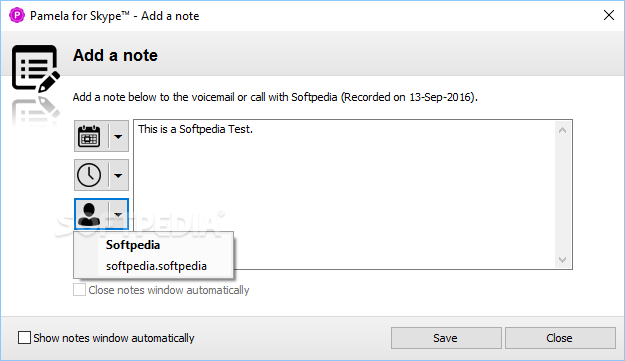Click the person insert-contact icon
The height and width of the screenshot is (361, 625).
click(x=89, y=214)
